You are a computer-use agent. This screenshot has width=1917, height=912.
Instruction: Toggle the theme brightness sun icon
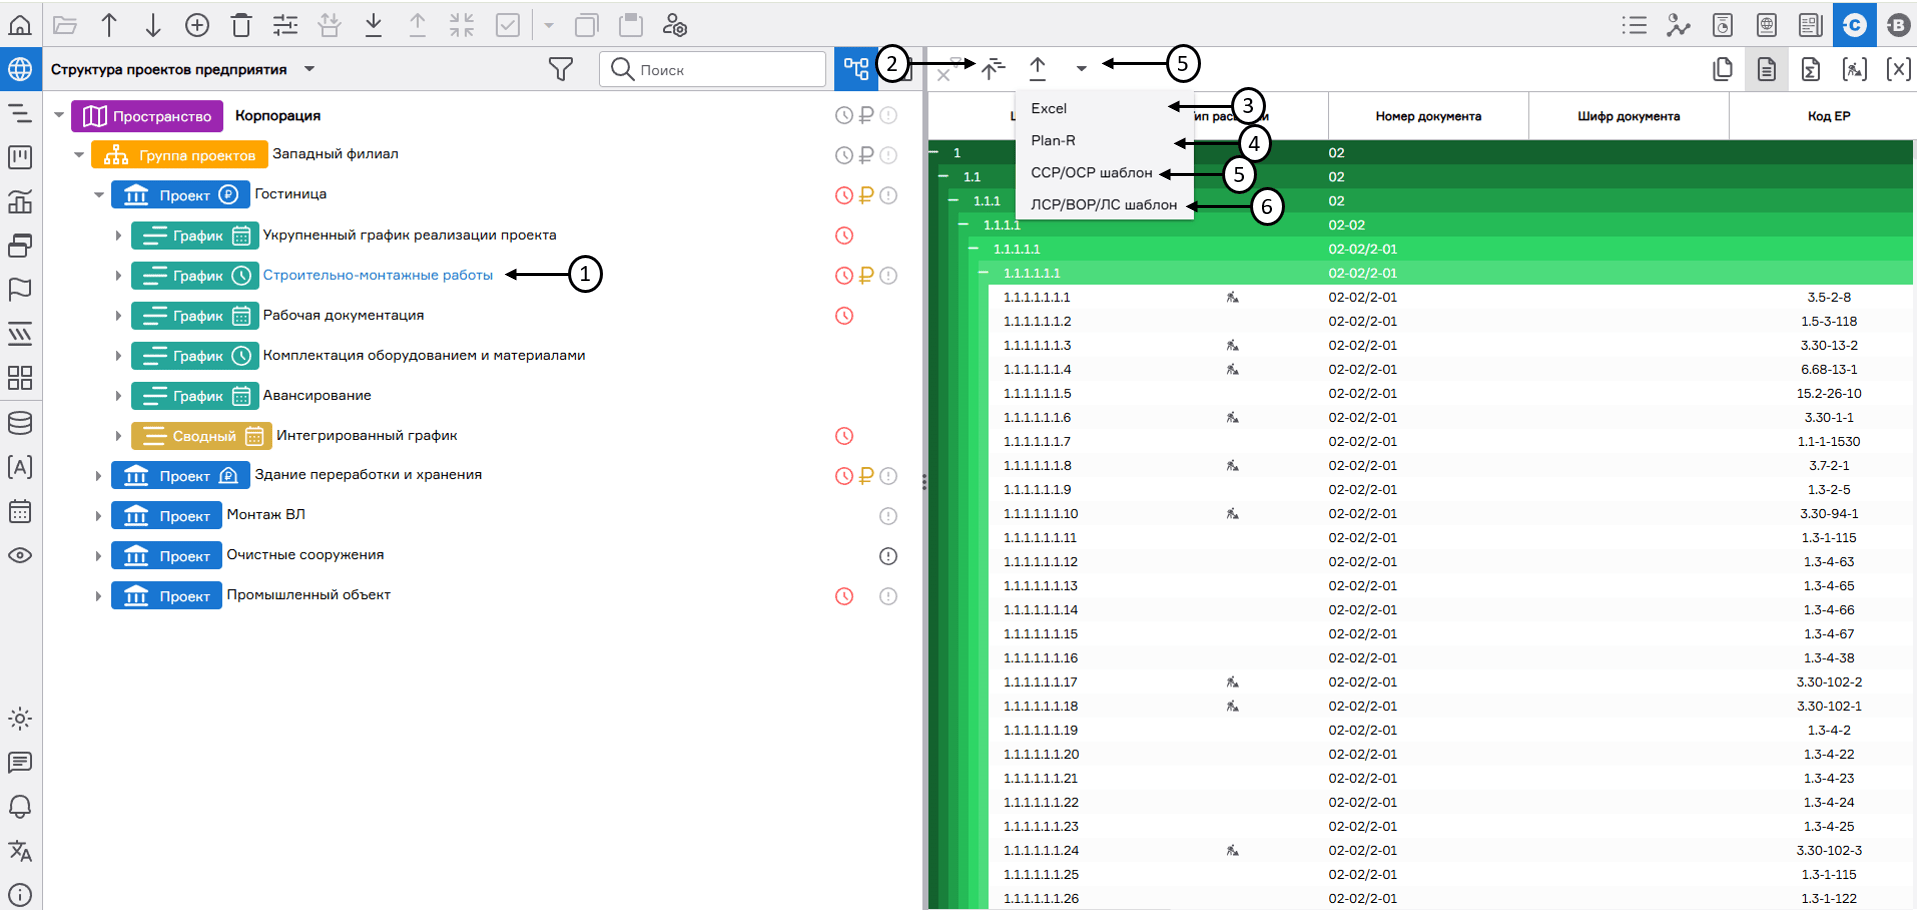(20, 719)
